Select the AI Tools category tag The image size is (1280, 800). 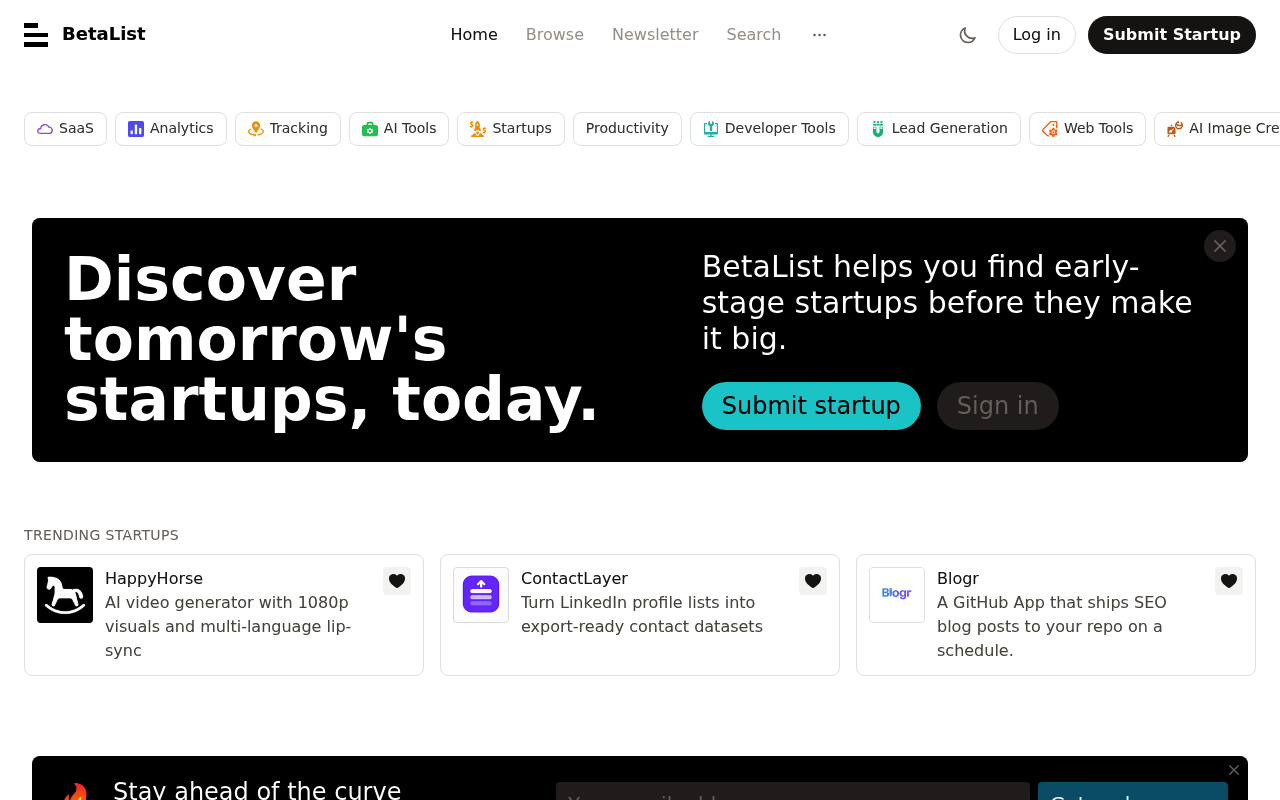(x=399, y=129)
